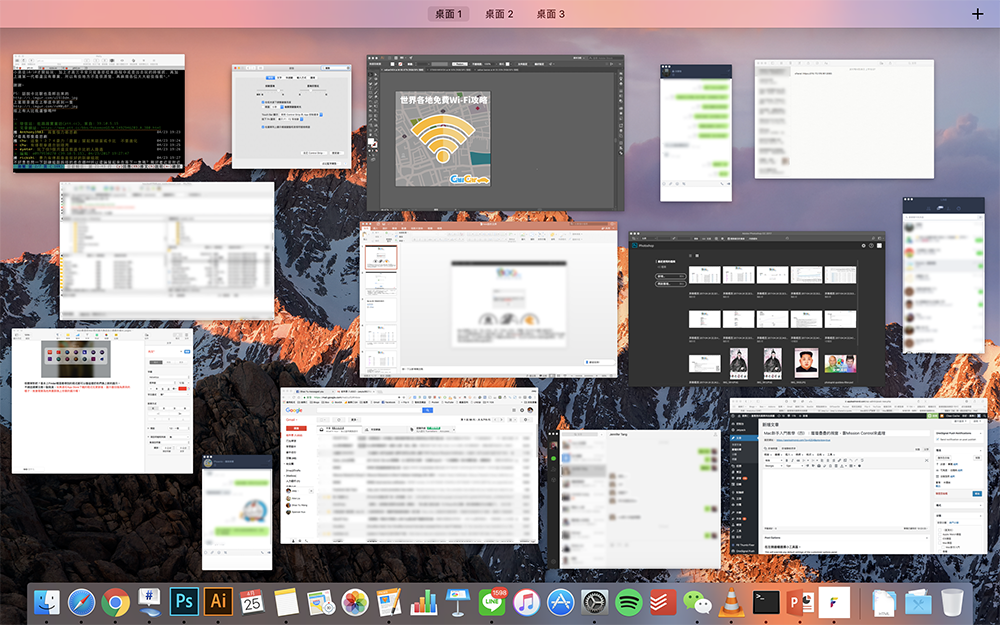This screenshot has height=625, width=1000.
Task: Select the Illustrator Wi-Fi artwork window
Action: click(x=496, y=133)
